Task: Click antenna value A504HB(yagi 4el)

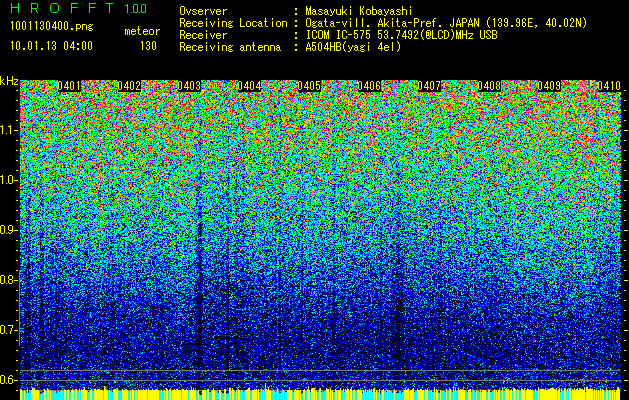Action: click(x=353, y=47)
